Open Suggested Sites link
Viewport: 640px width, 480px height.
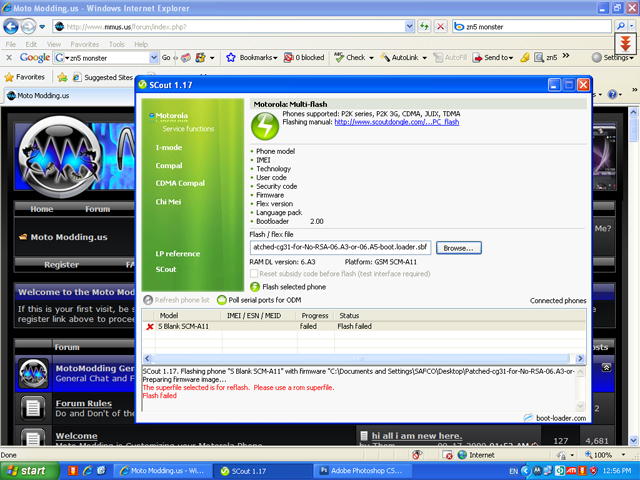click(x=103, y=77)
